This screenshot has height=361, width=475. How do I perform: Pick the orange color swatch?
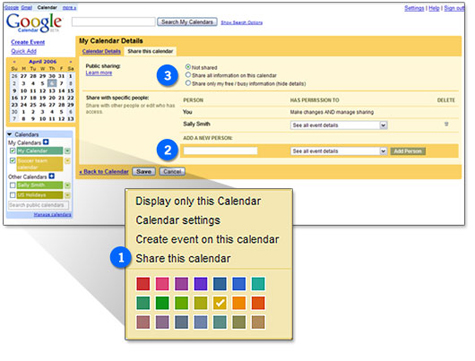coord(239,303)
